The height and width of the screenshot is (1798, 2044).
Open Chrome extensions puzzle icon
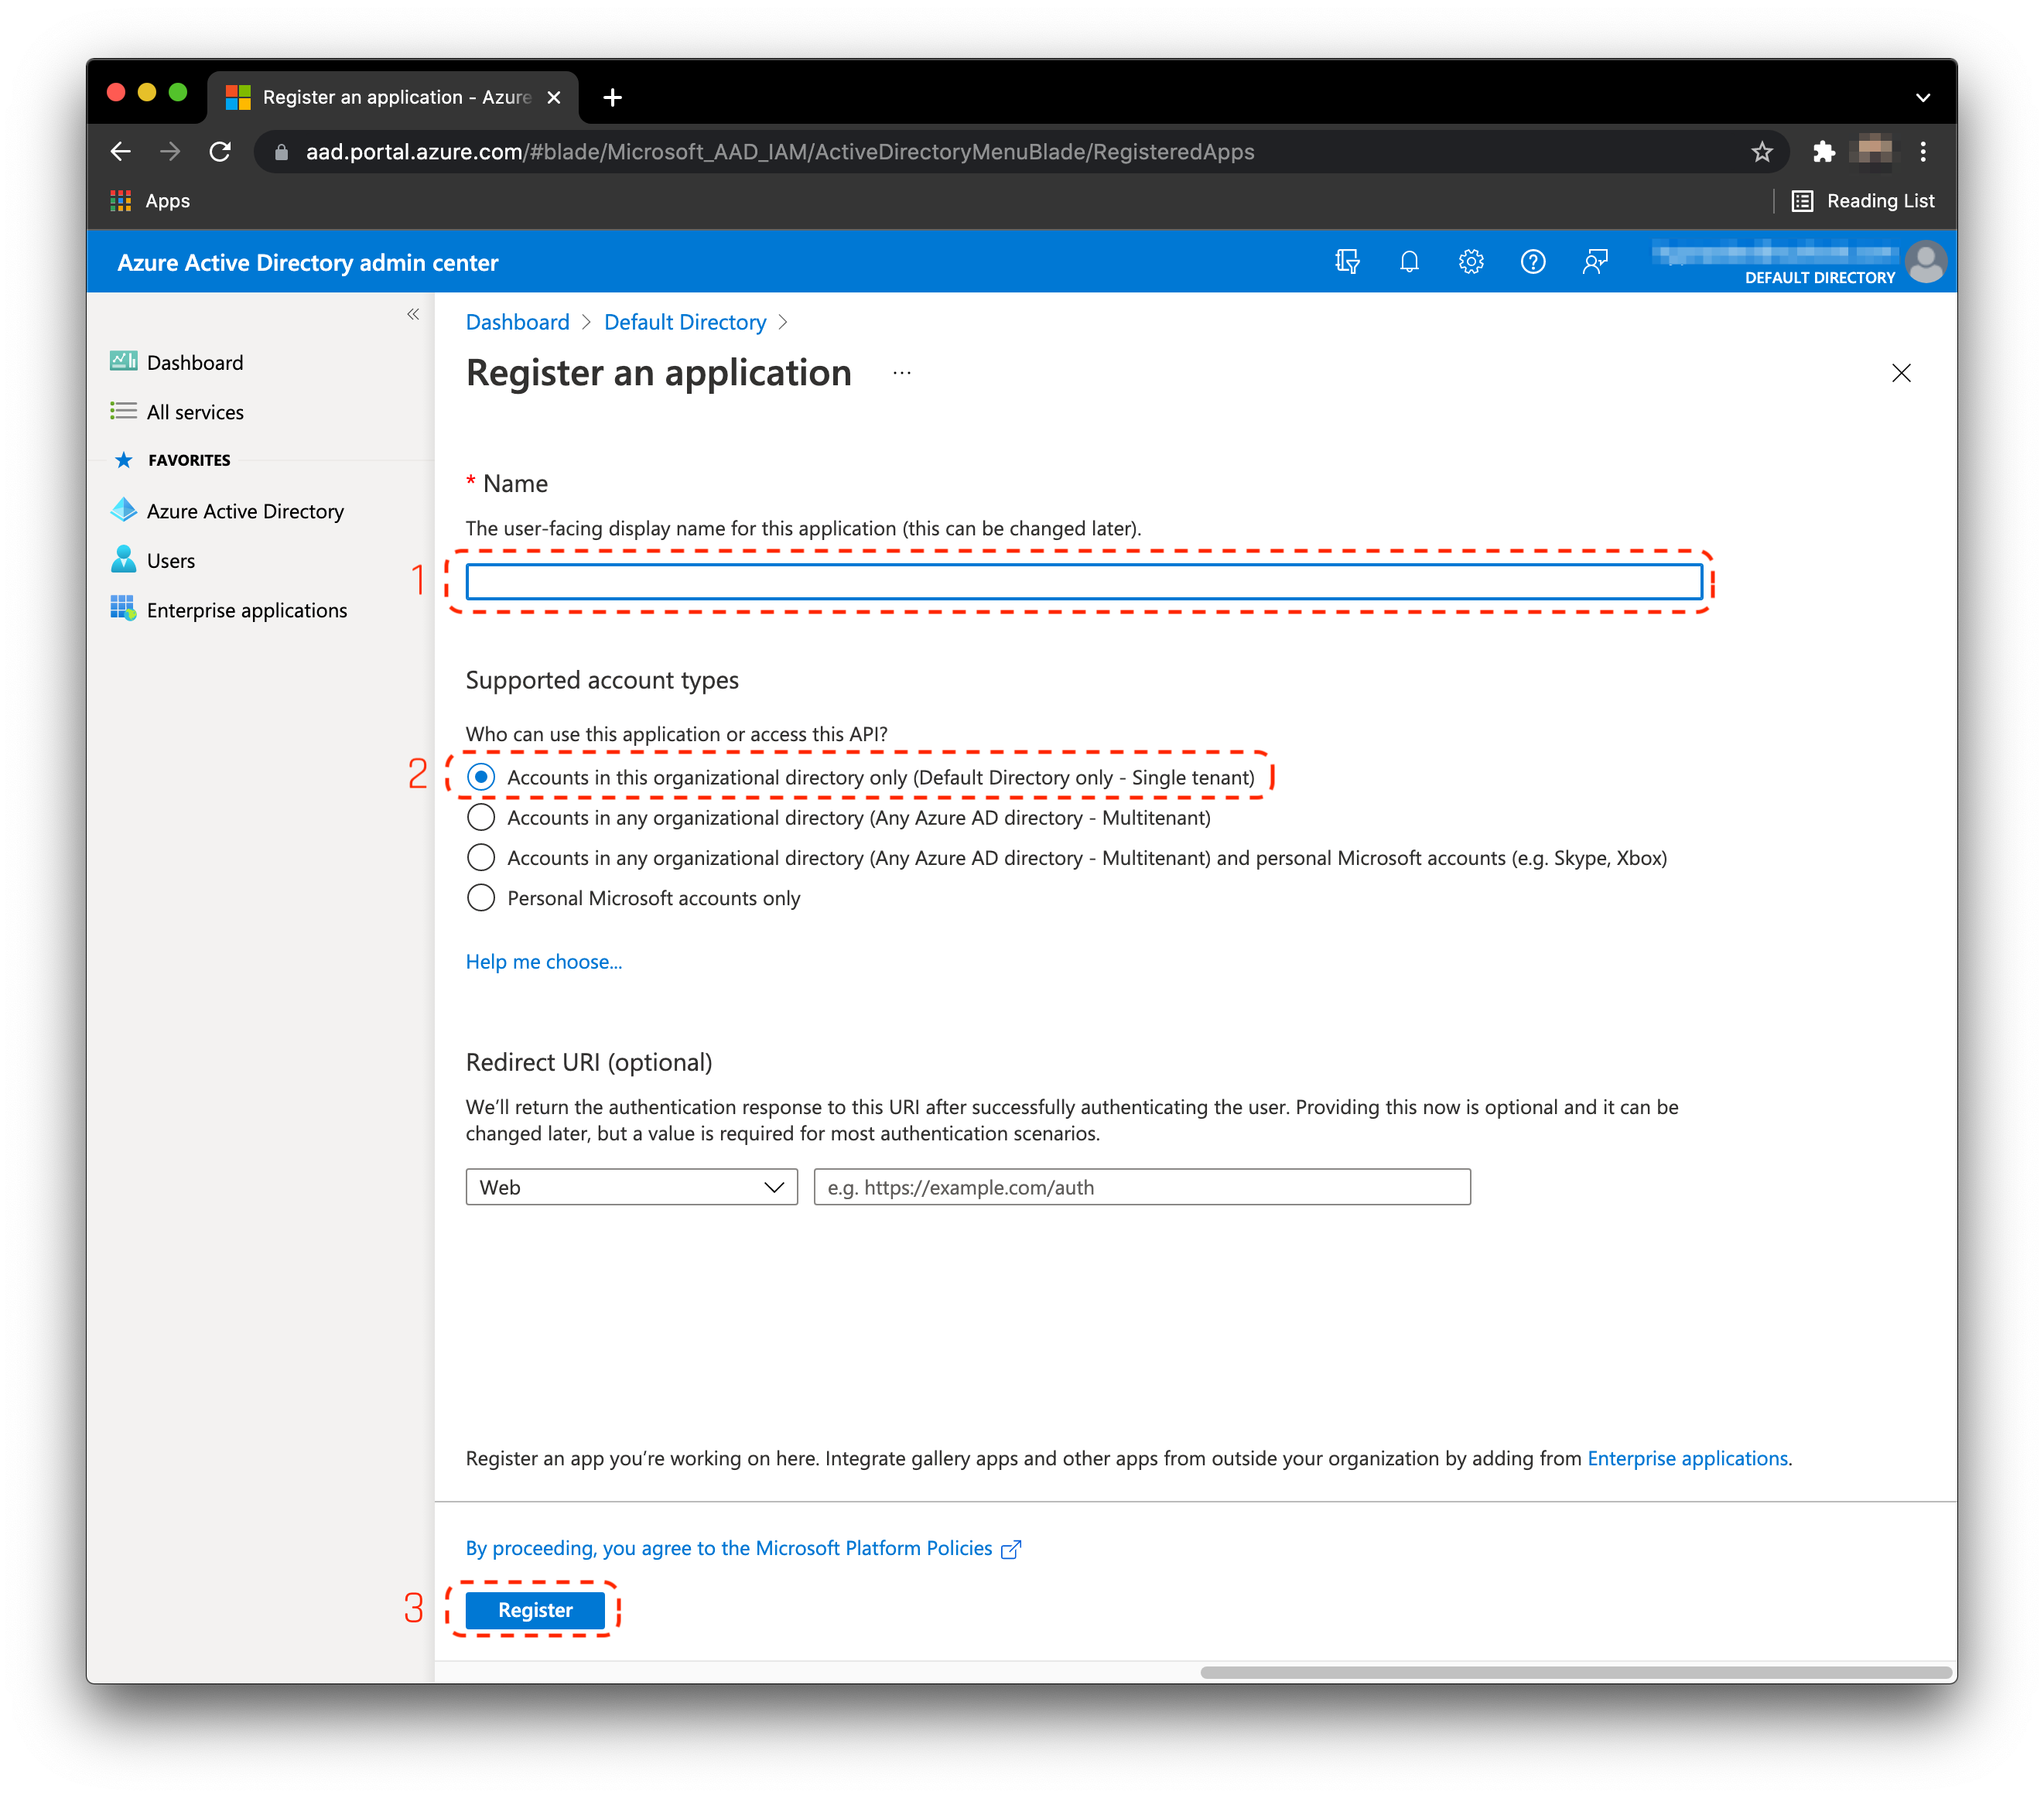tap(1823, 152)
